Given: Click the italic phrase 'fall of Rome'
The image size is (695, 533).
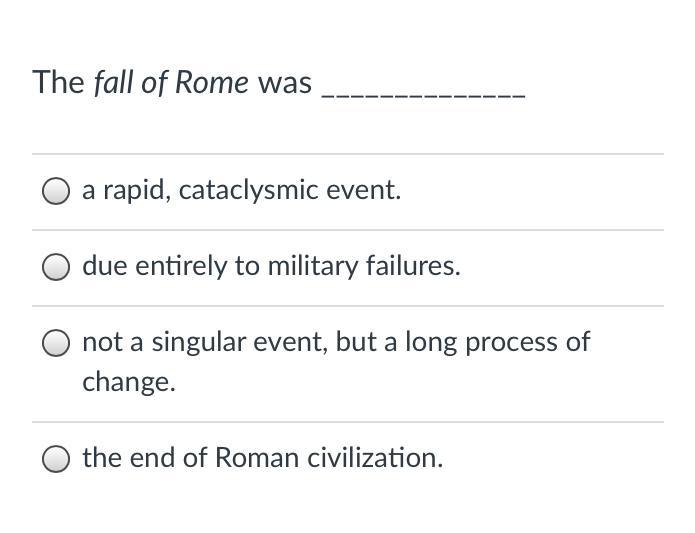Looking at the screenshot, I should 171,82.
